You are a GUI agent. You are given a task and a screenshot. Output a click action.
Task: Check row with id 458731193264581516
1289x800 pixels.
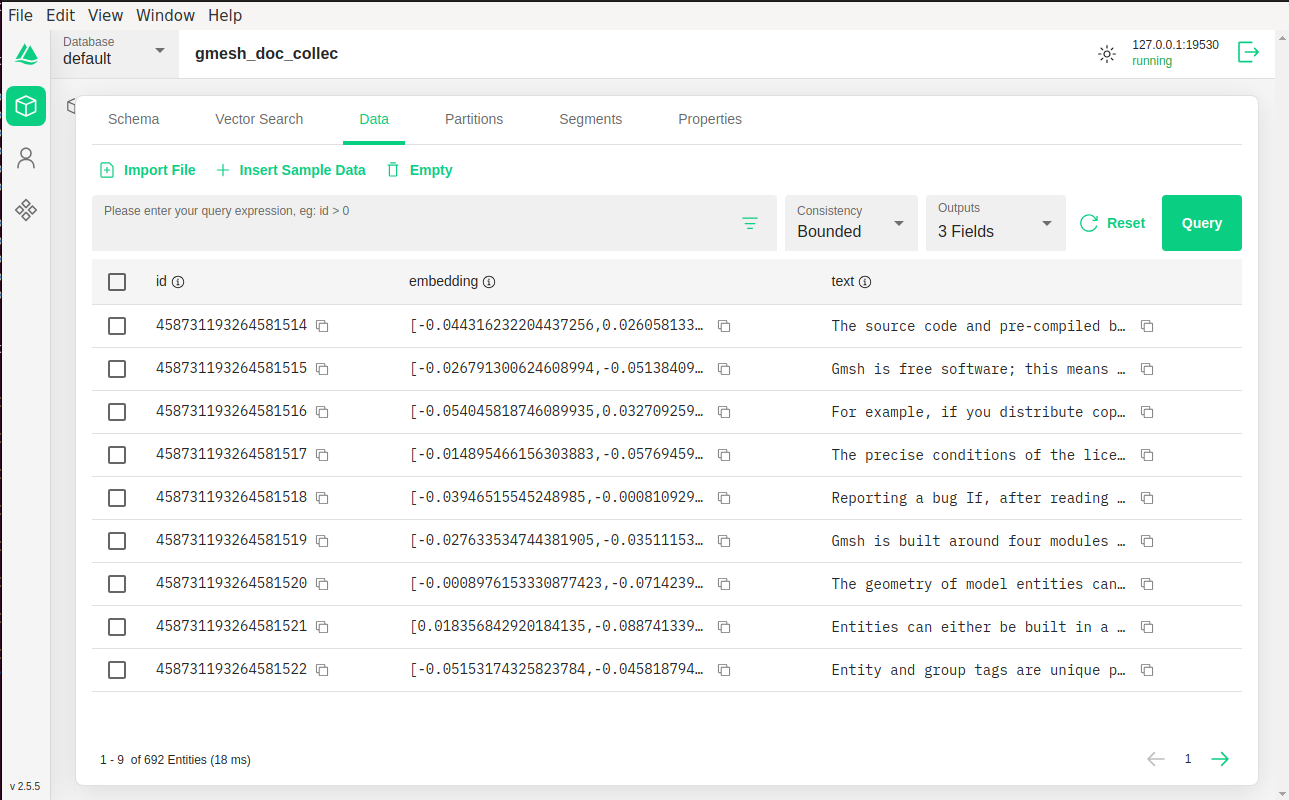click(117, 412)
